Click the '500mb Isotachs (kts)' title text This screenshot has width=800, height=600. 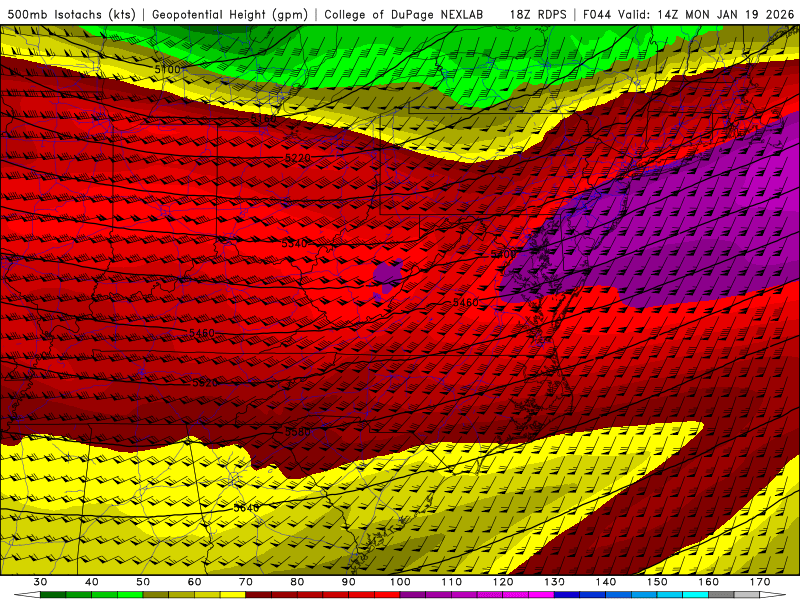(71, 15)
